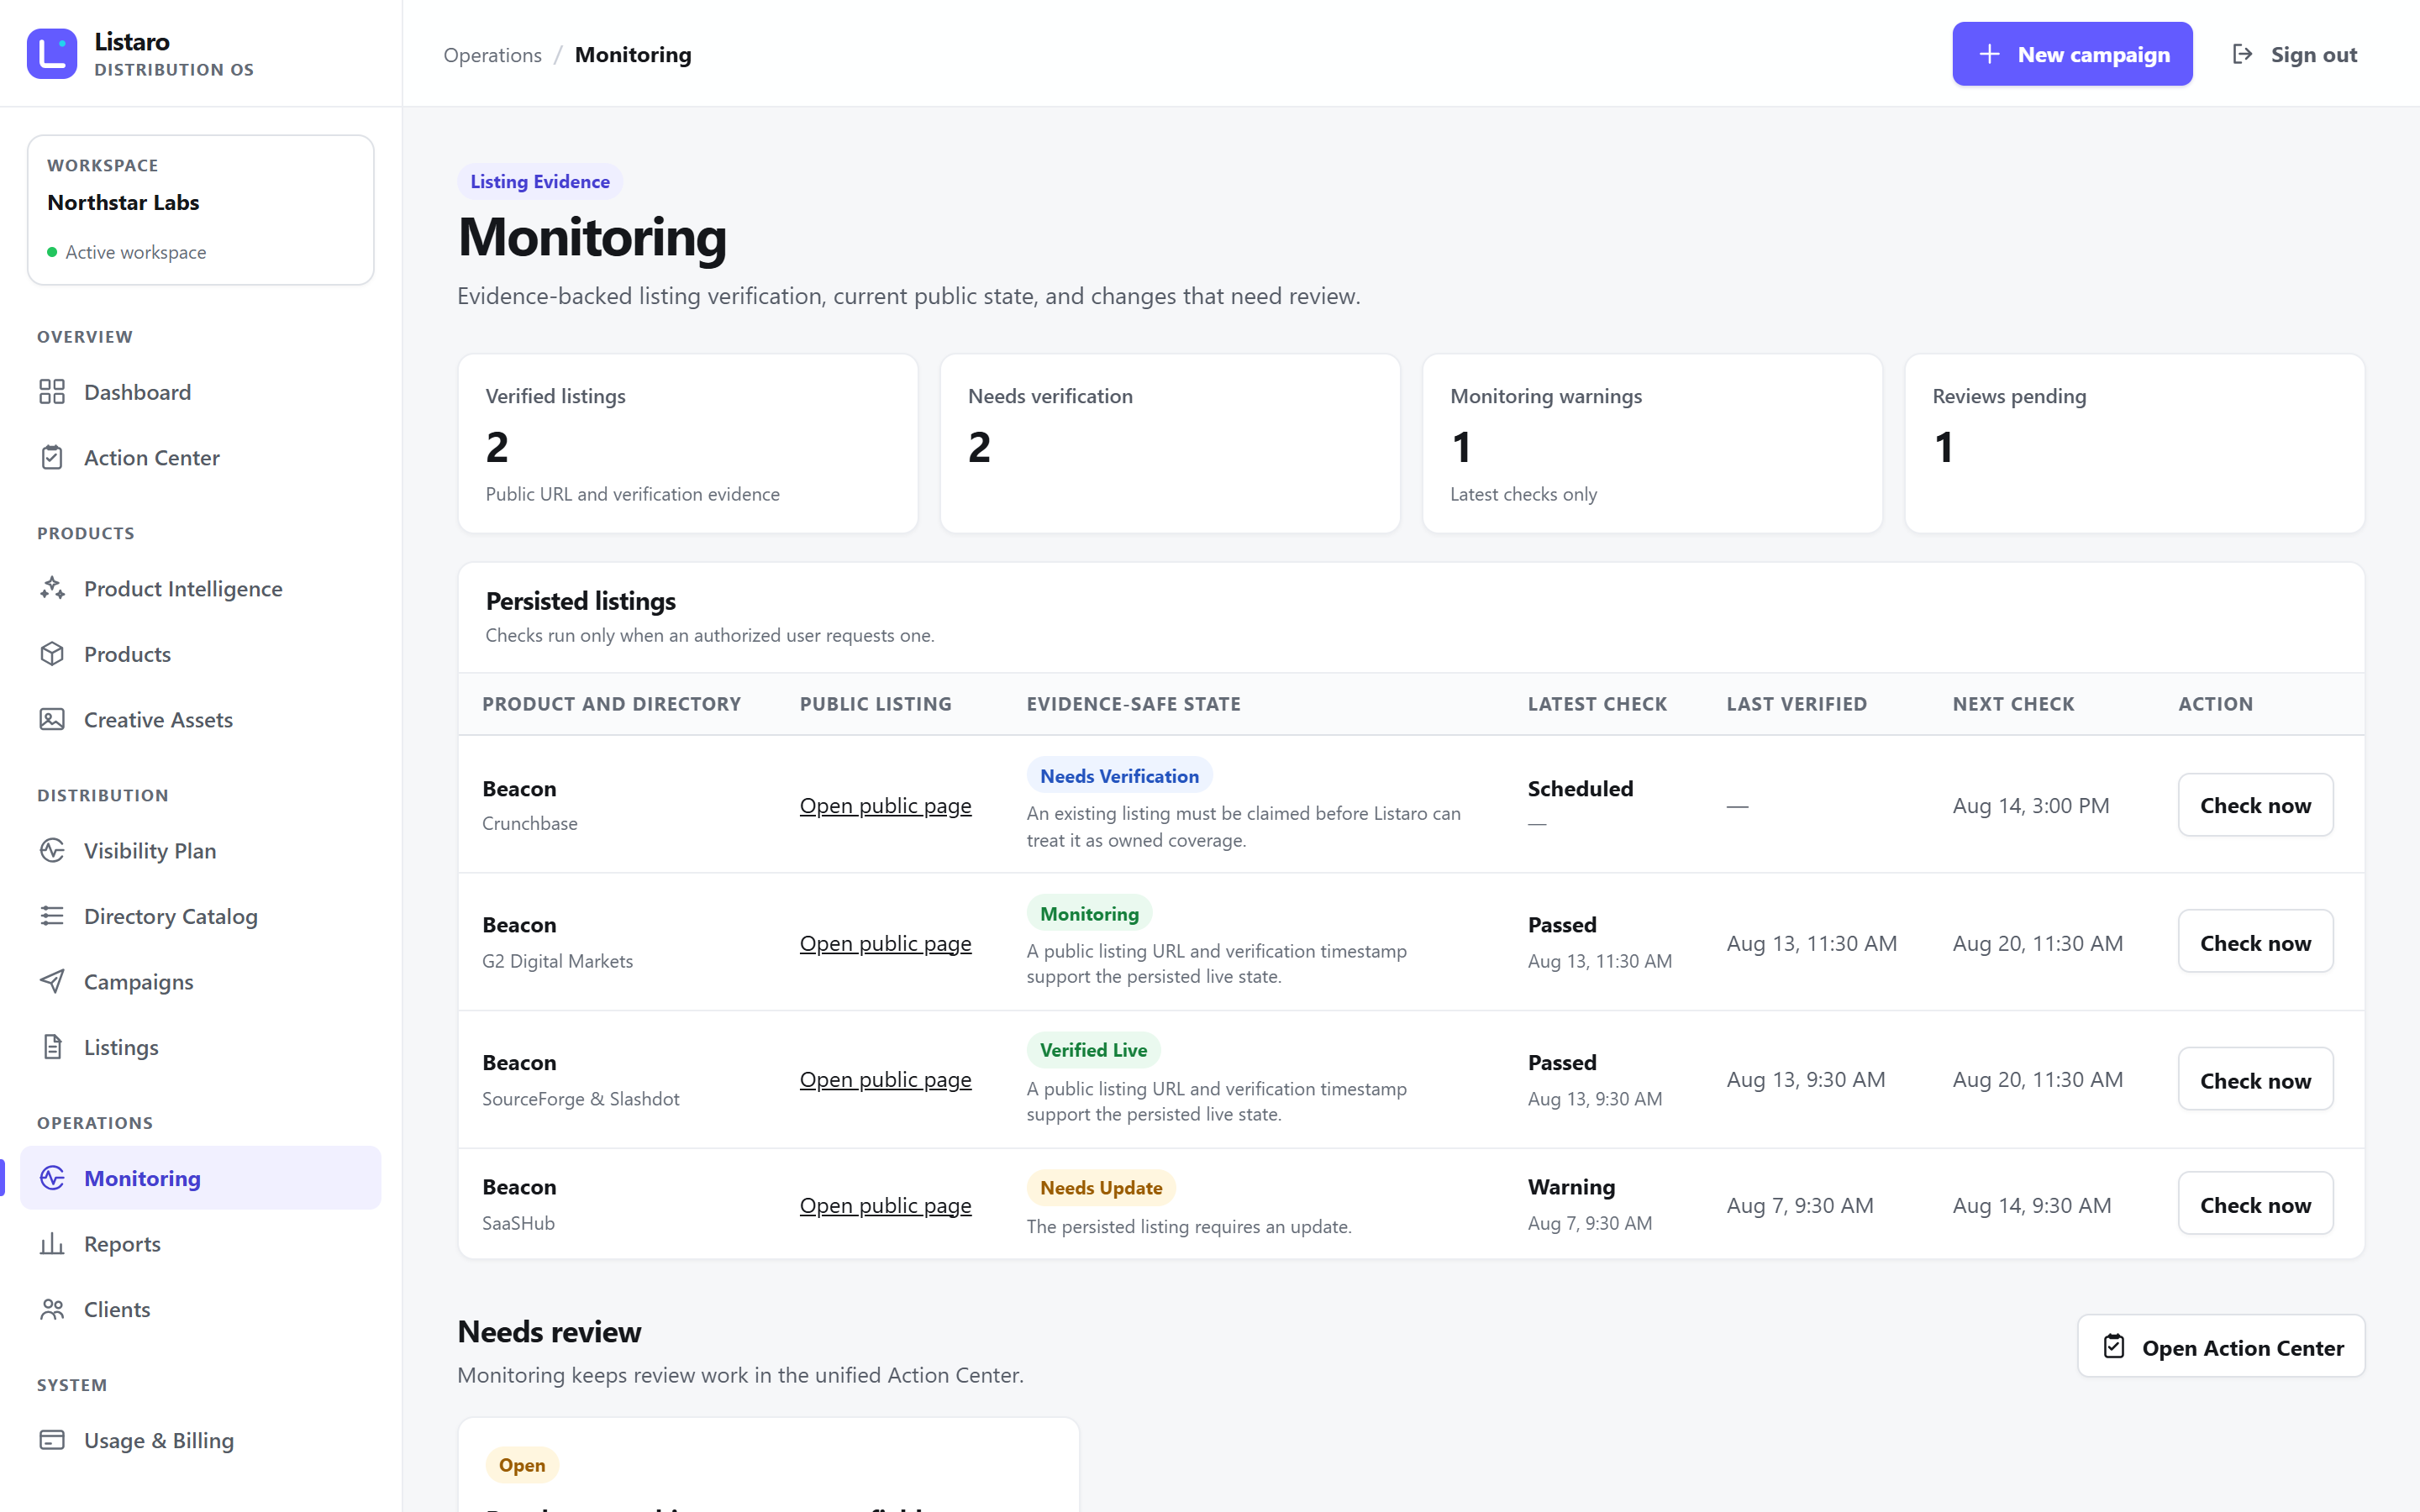The width and height of the screenshot is (2420, 1512).
Task: Click the Reviews pending stat card
Action: pos(2134,443)
